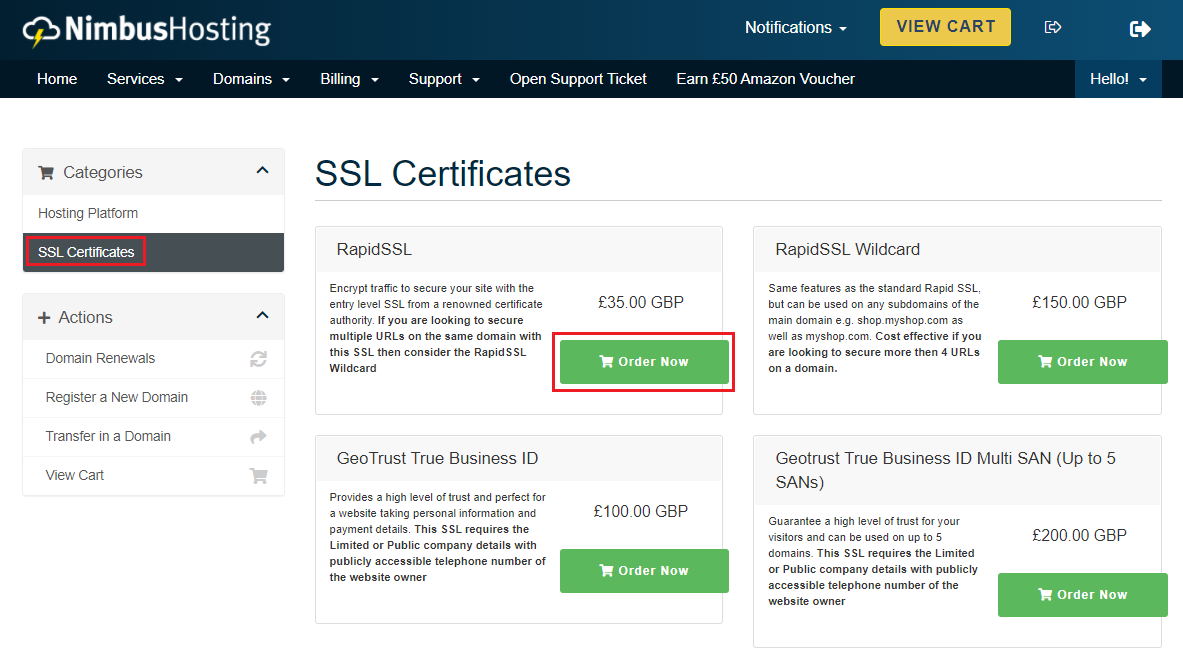Go to the Home page

57,79
